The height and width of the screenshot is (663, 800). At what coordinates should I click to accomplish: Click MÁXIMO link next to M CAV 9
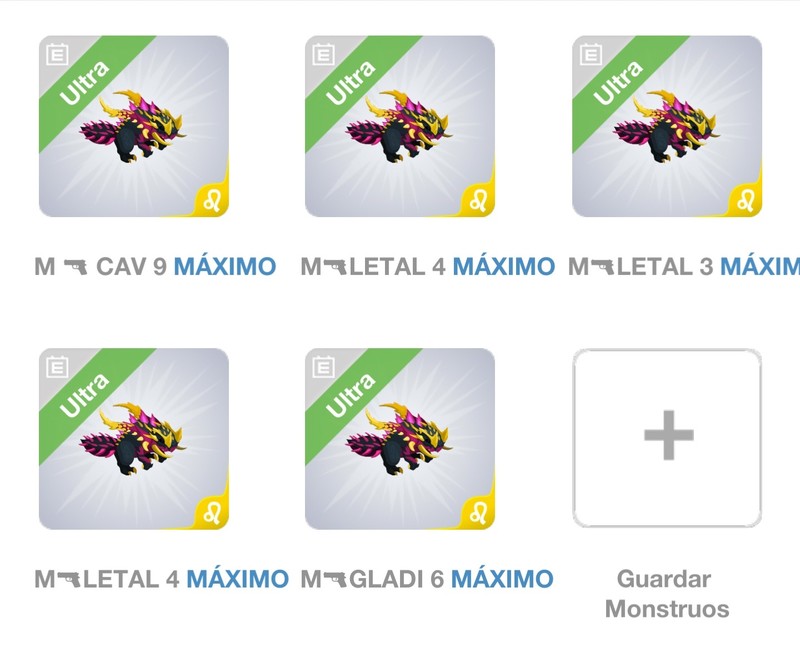(225, 266)
